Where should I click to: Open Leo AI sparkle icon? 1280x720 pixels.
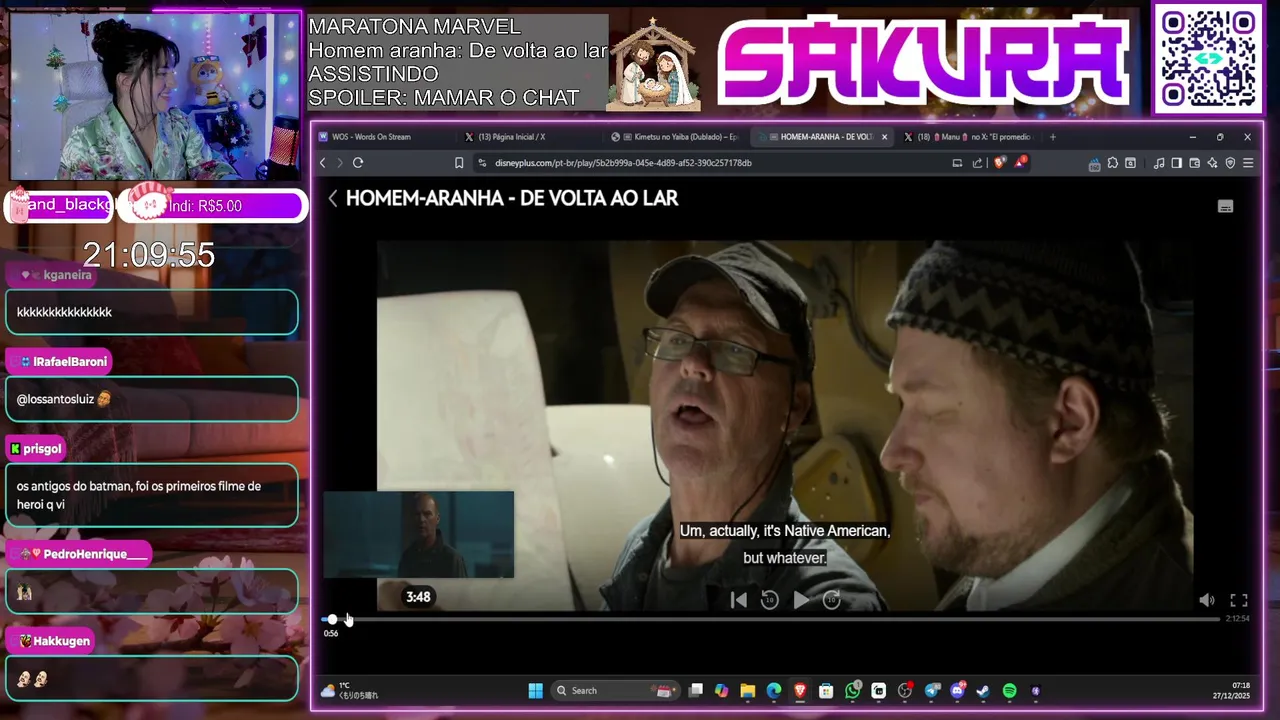click(1212, 163)
